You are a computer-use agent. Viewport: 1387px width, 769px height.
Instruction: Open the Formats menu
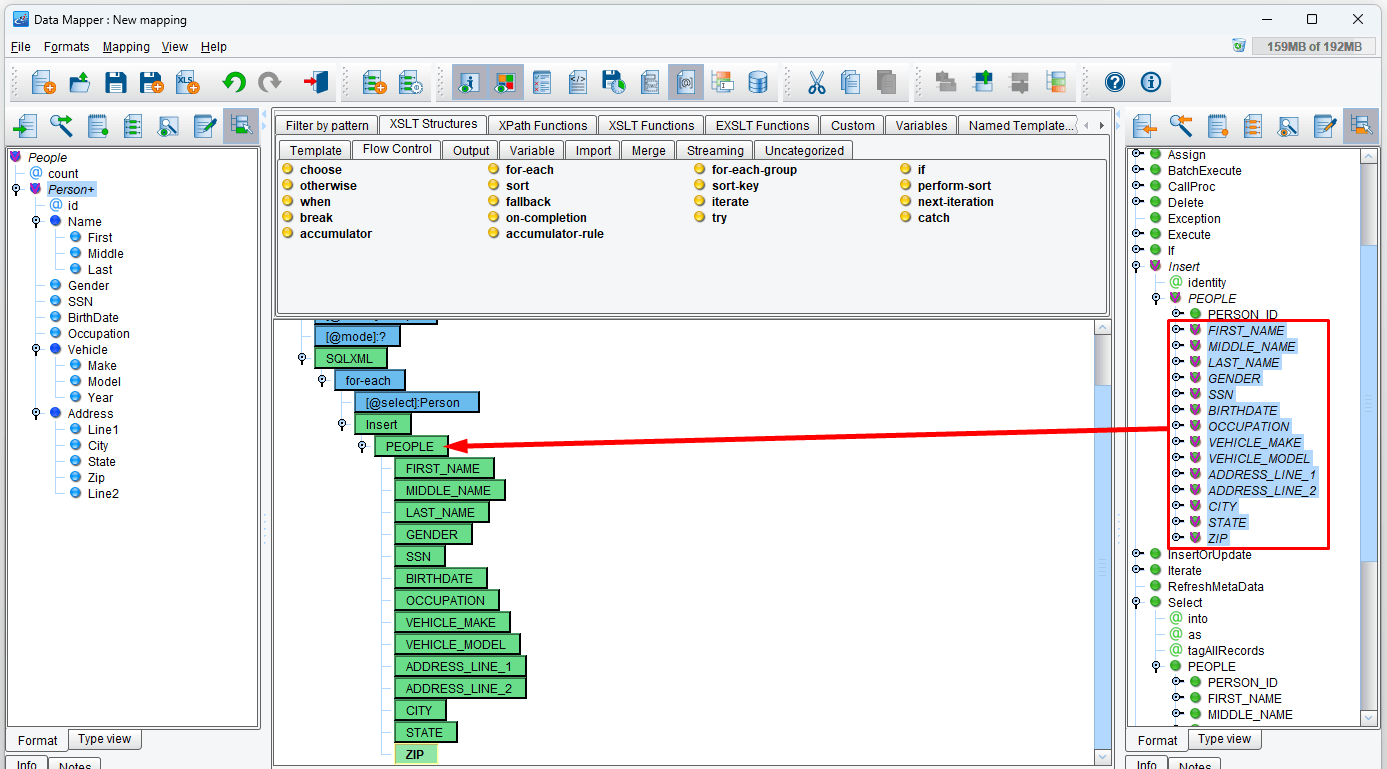point(66,46)
